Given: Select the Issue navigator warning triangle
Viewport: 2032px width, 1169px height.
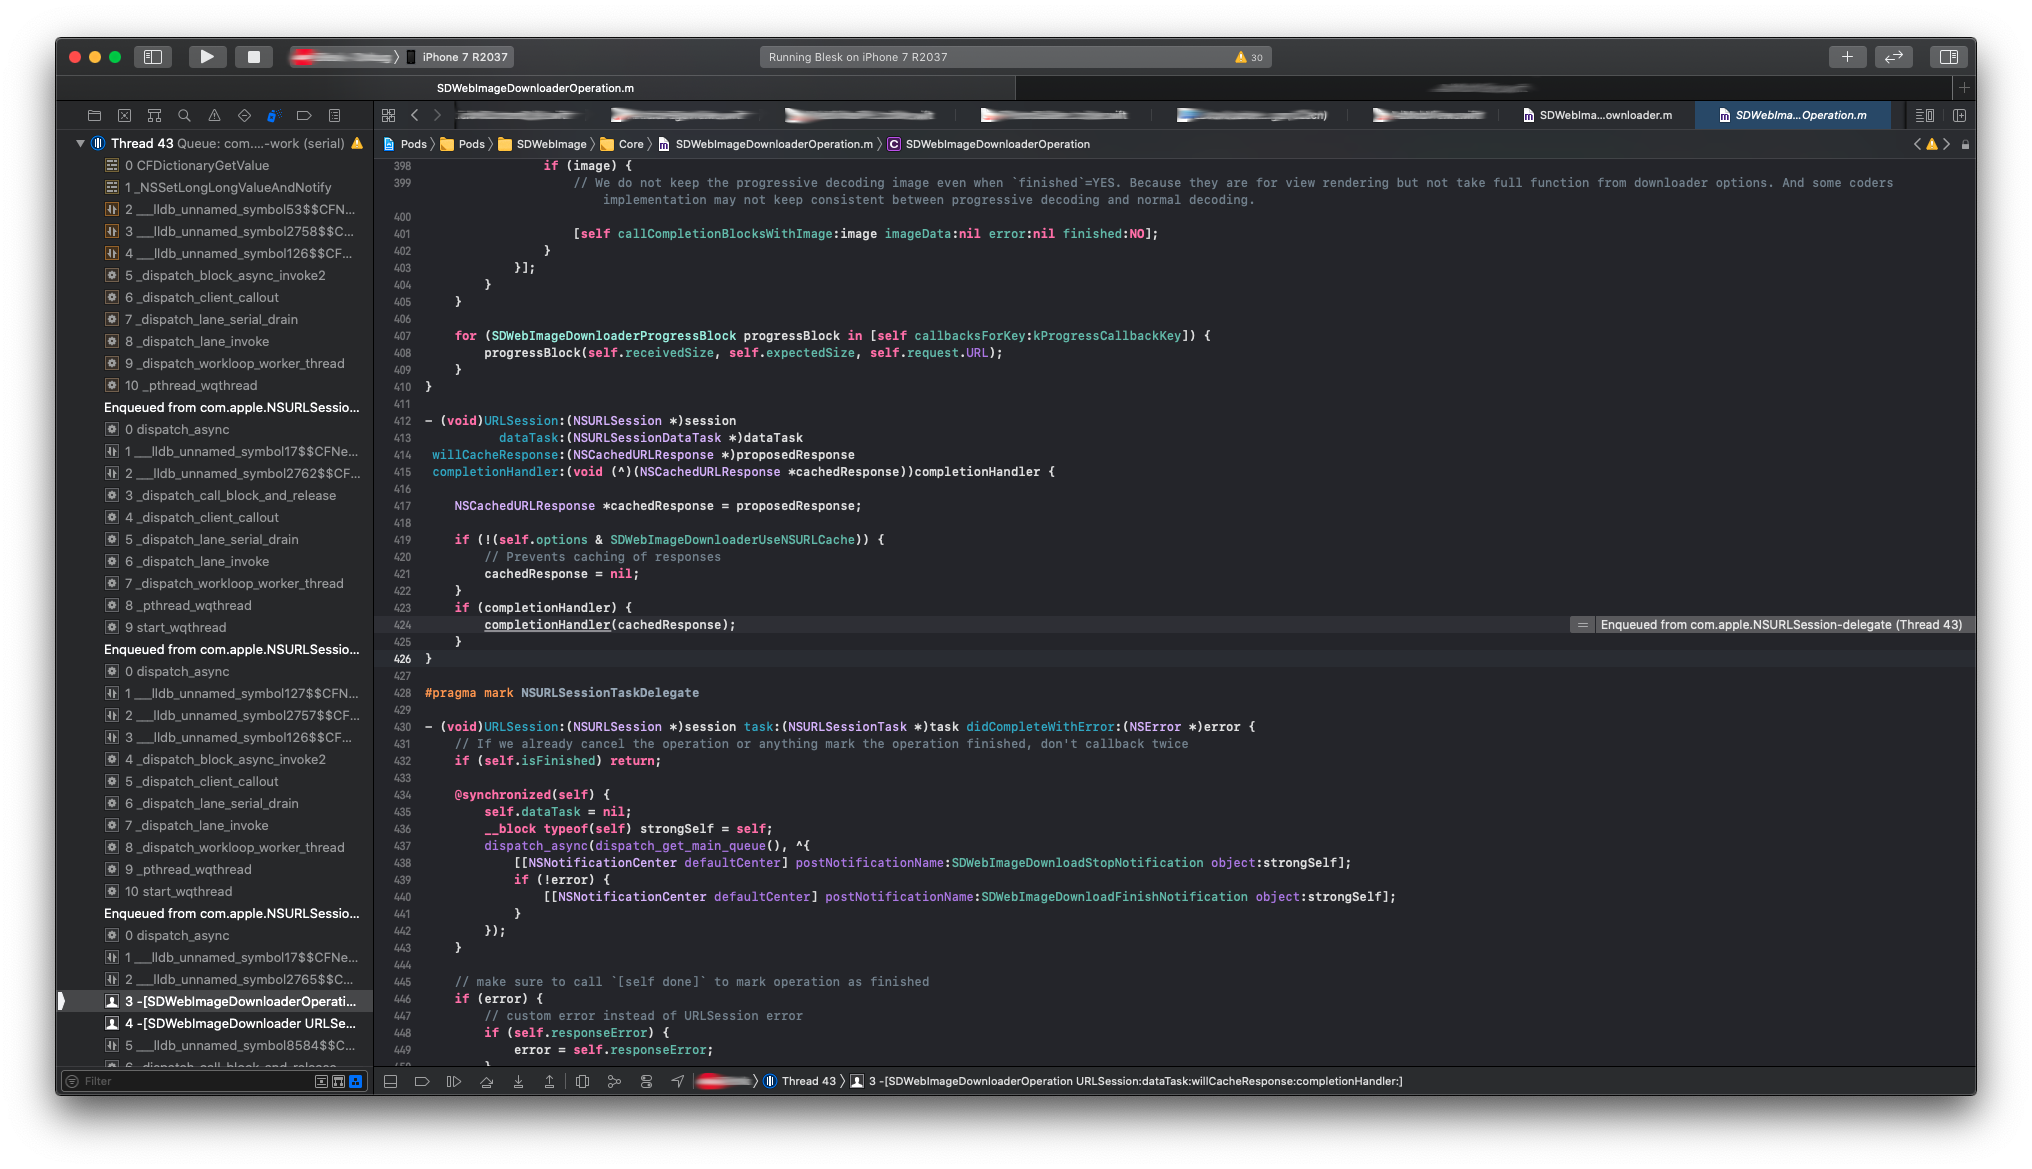Looking at the screenshot, I should click(x=214, y=115).
